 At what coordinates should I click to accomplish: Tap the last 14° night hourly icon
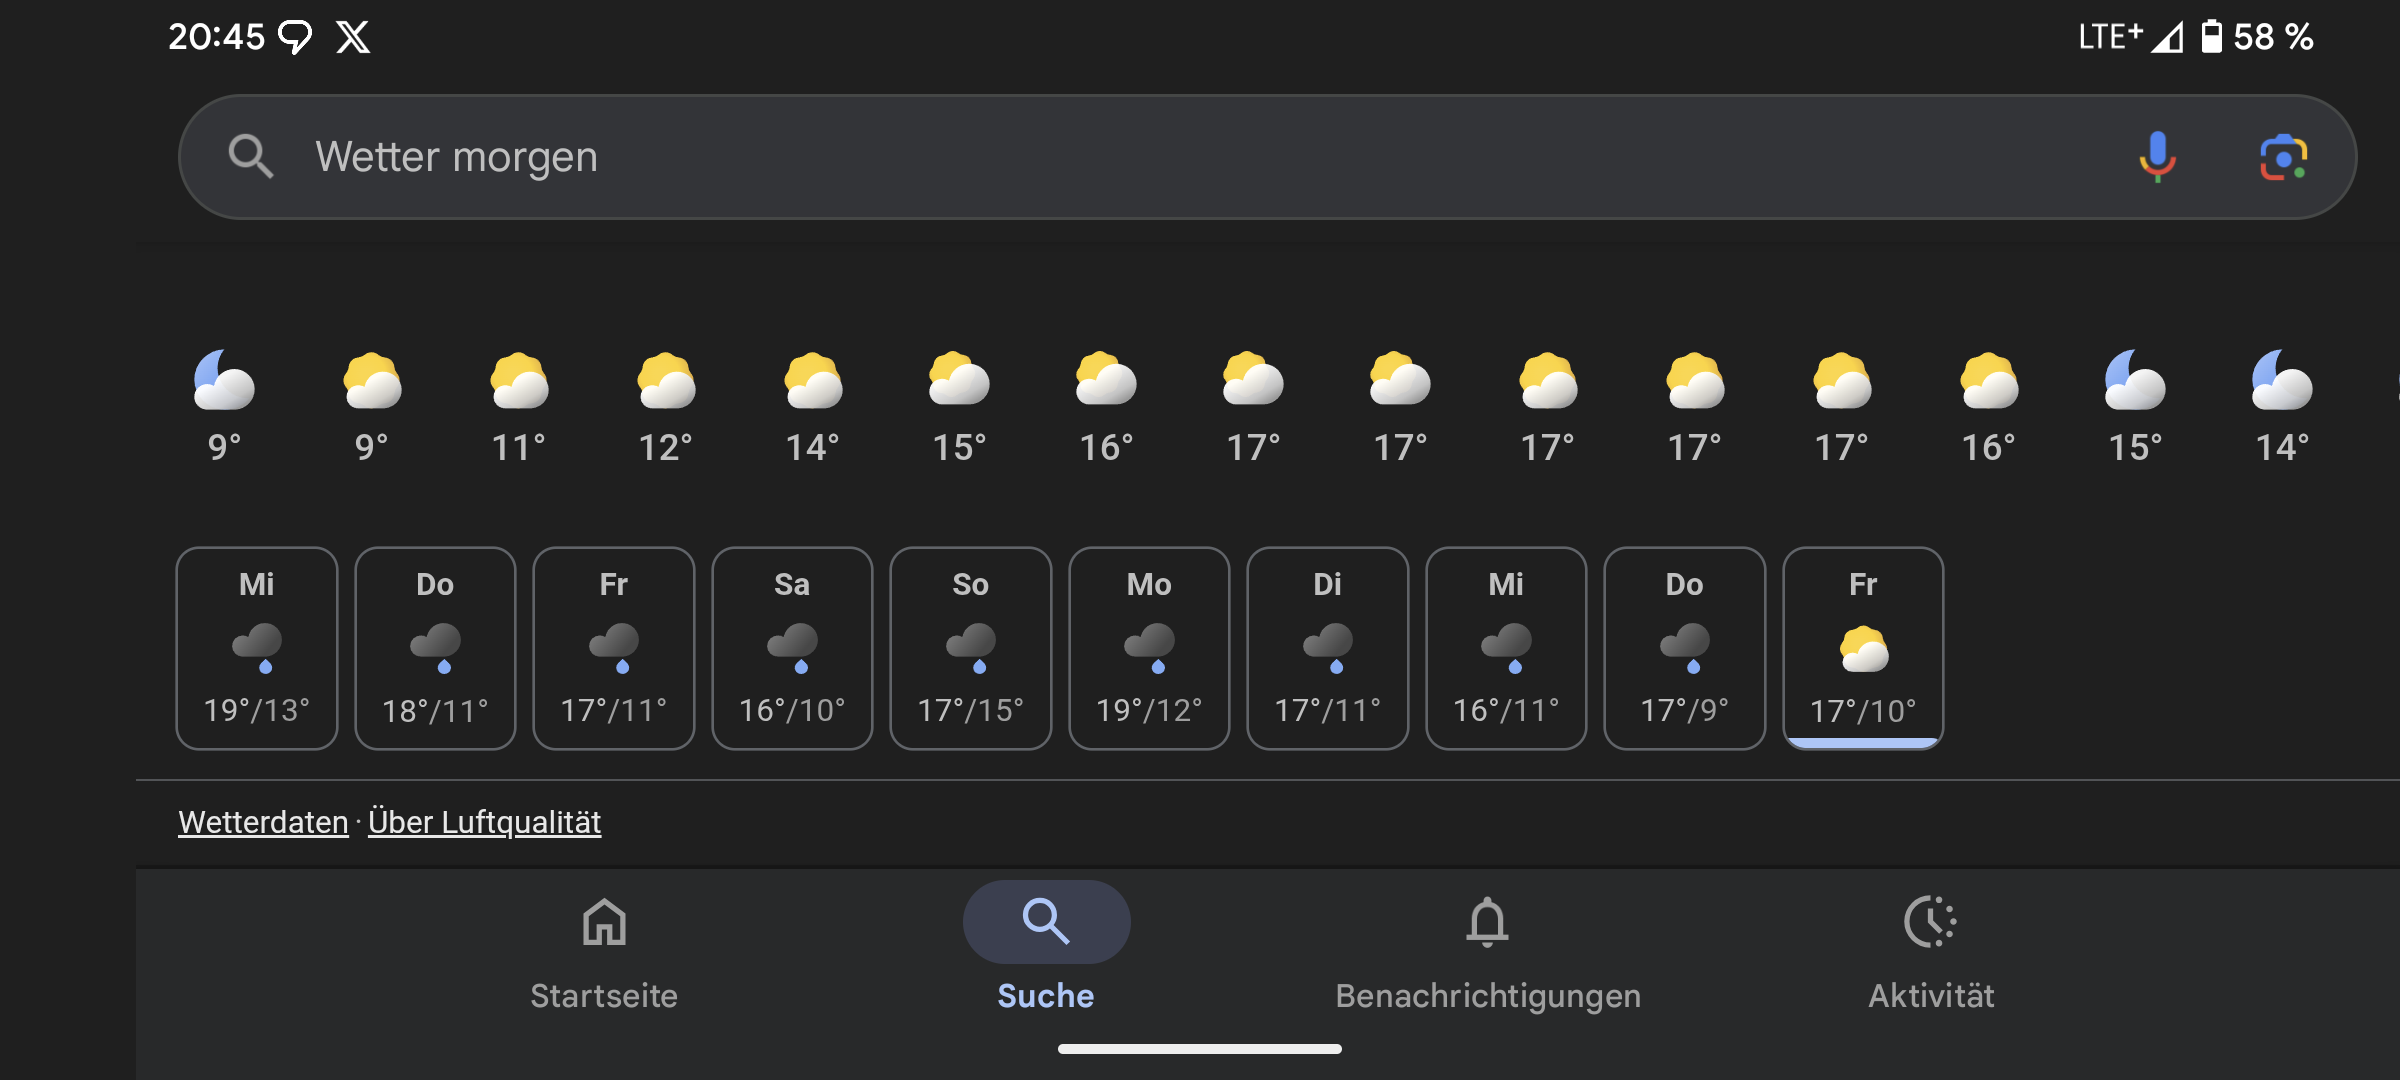2282,381
